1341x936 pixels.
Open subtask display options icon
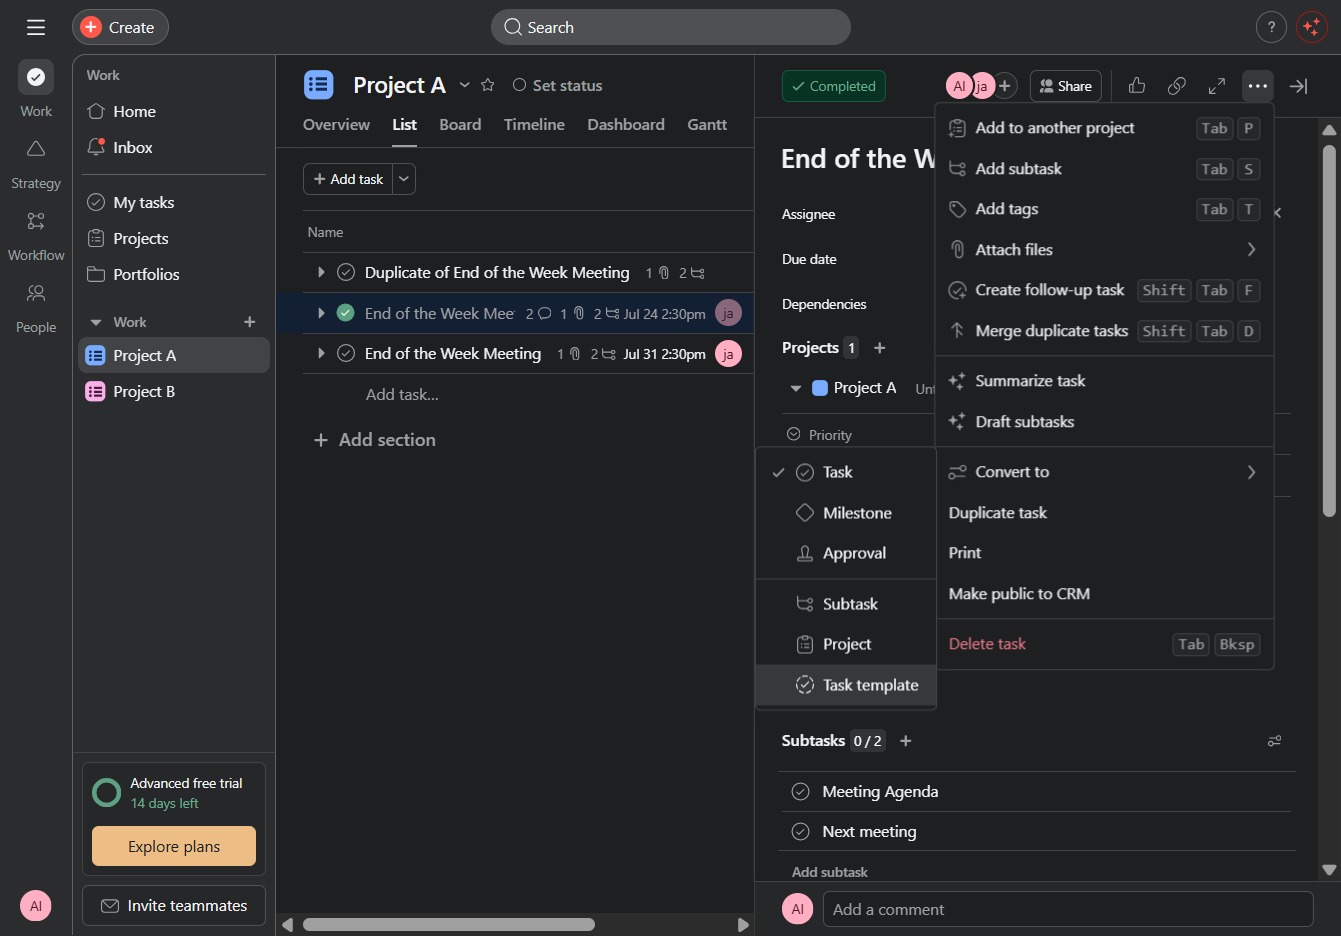point(1275,741)
